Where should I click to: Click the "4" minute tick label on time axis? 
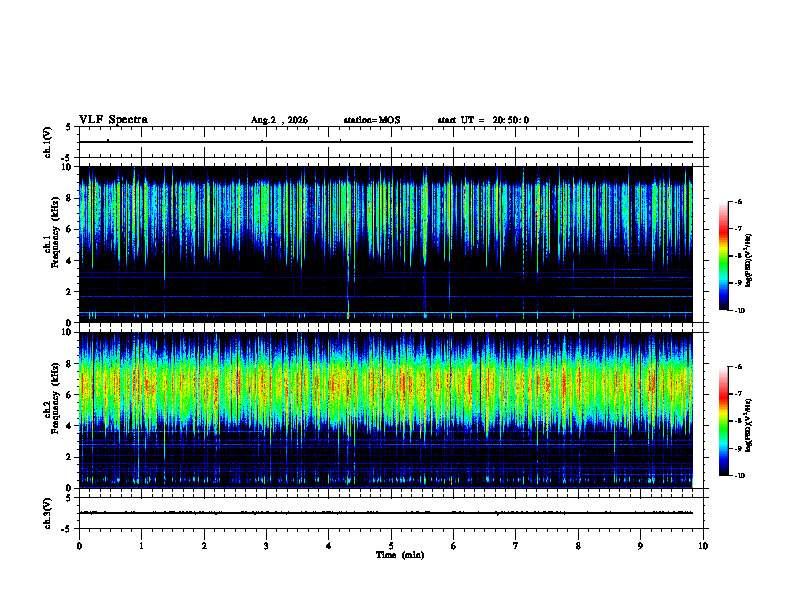[328, 546]
